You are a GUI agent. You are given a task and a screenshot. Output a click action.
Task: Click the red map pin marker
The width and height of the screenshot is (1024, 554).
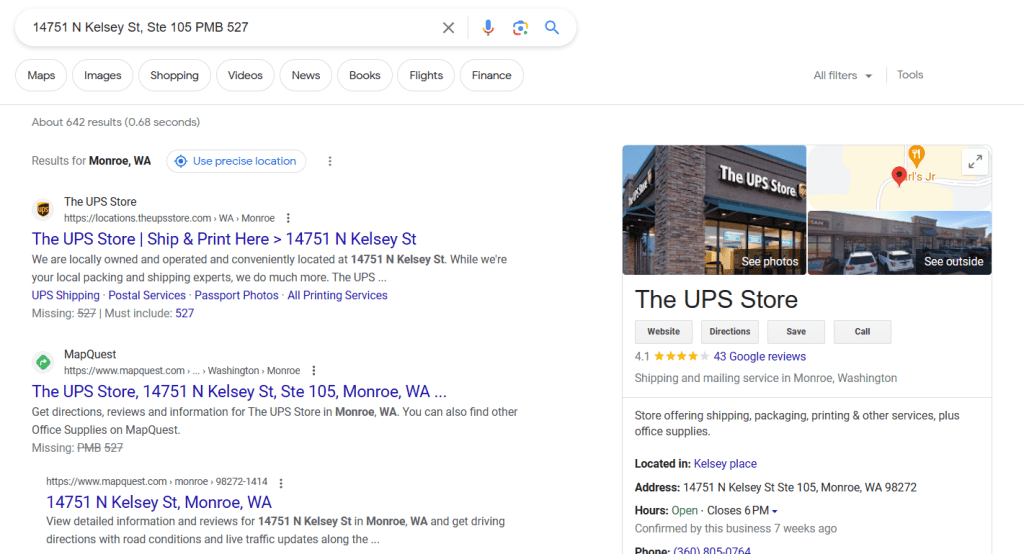coord(898,177)
